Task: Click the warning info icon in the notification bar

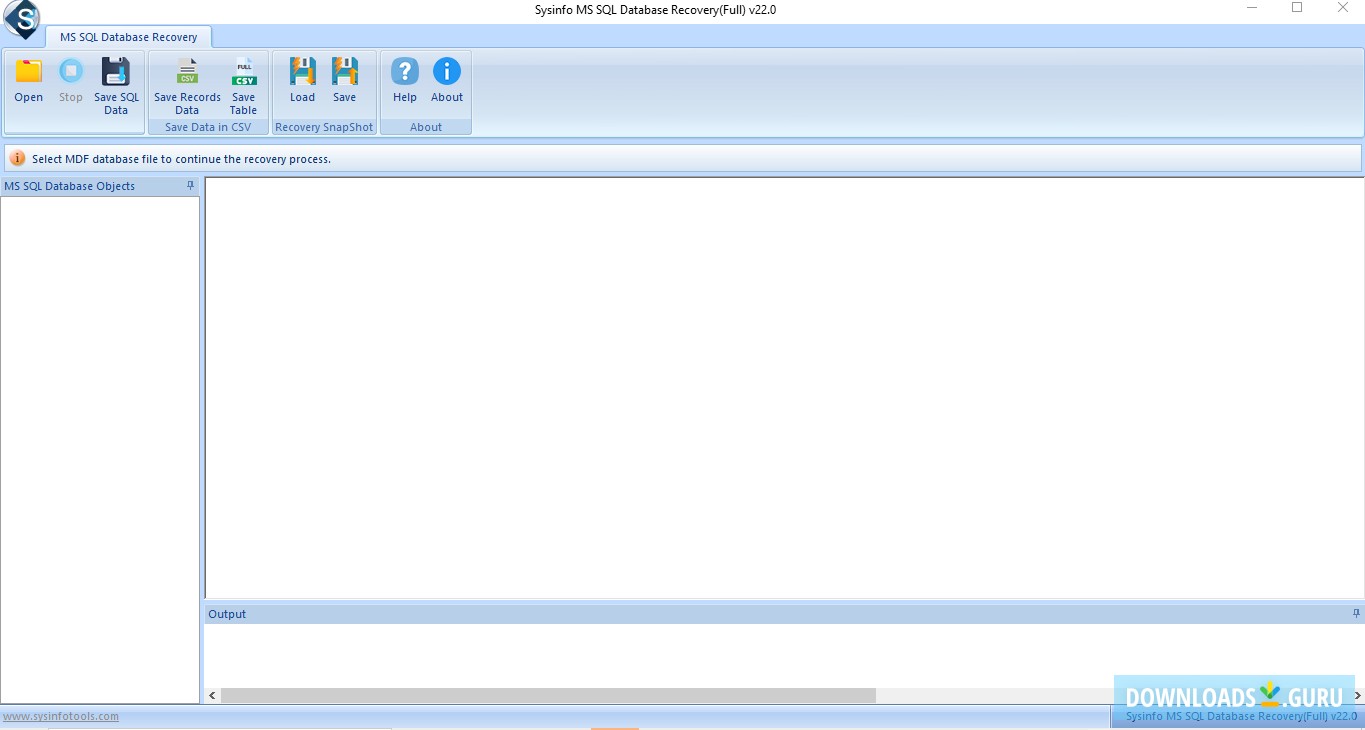Action: coord(19,158)
